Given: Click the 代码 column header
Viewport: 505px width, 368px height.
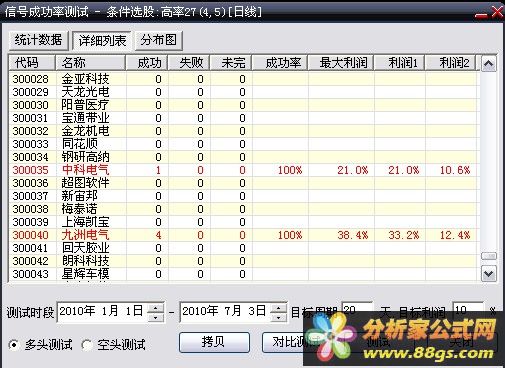Looking at the screenshot, I should 32,63.
